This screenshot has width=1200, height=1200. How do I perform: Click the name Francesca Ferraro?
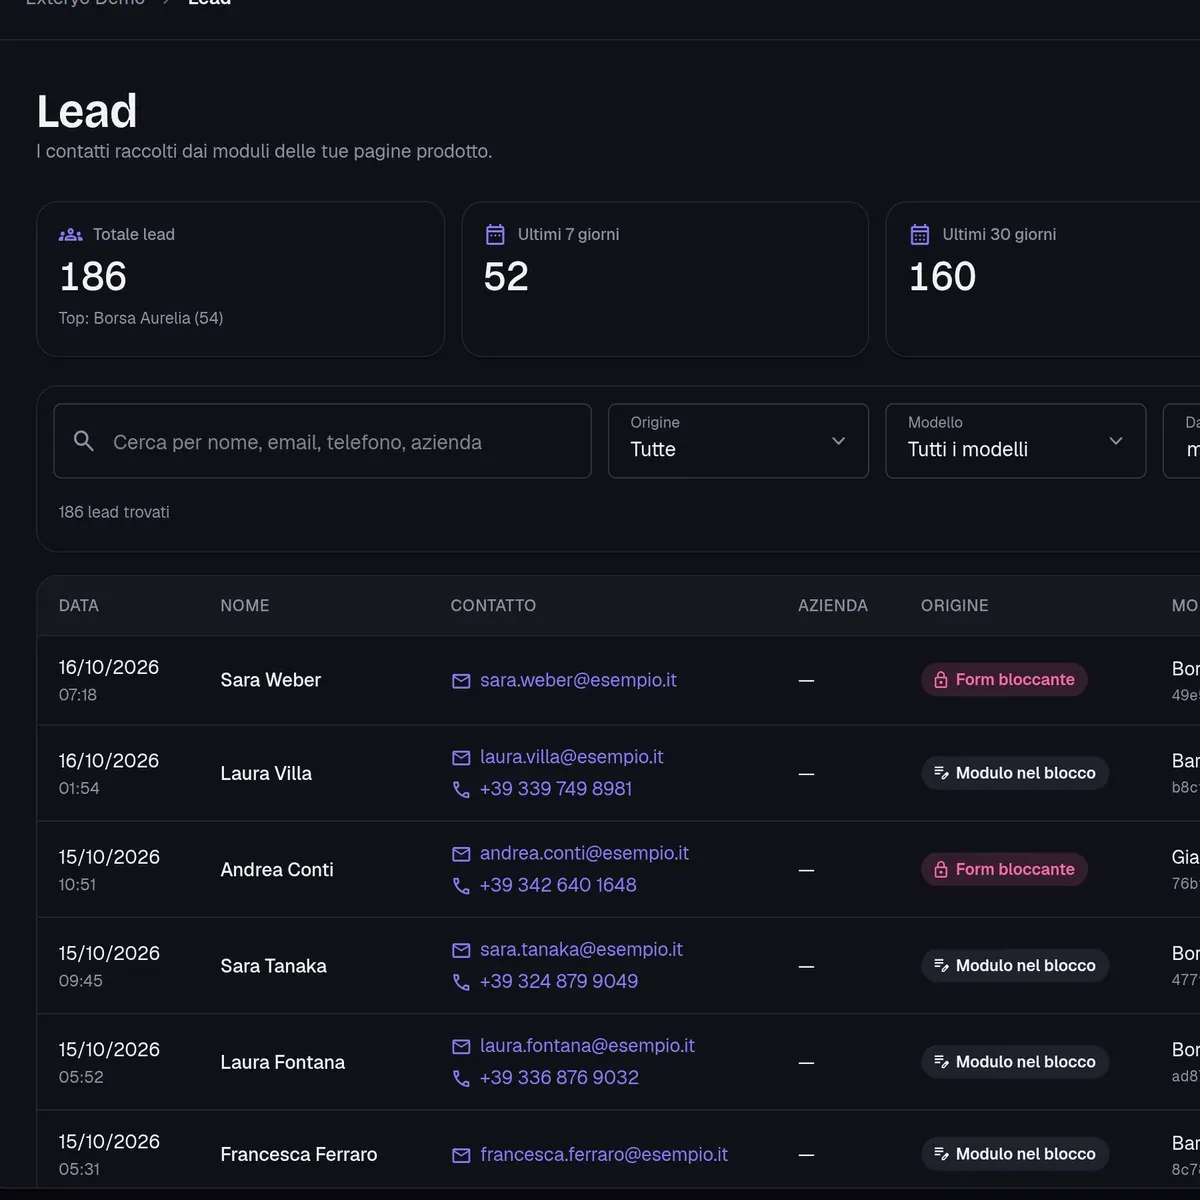click(x=299, y=1154)
